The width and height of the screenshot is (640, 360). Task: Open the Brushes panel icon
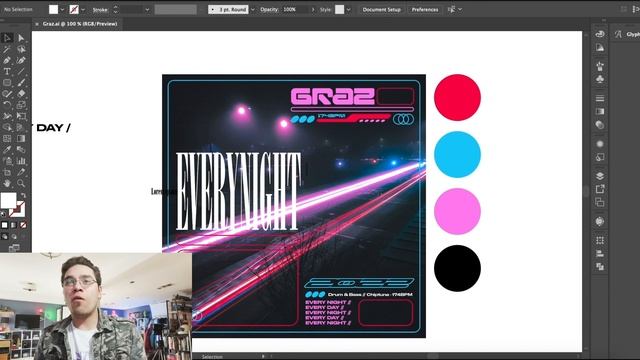(600, 66)
